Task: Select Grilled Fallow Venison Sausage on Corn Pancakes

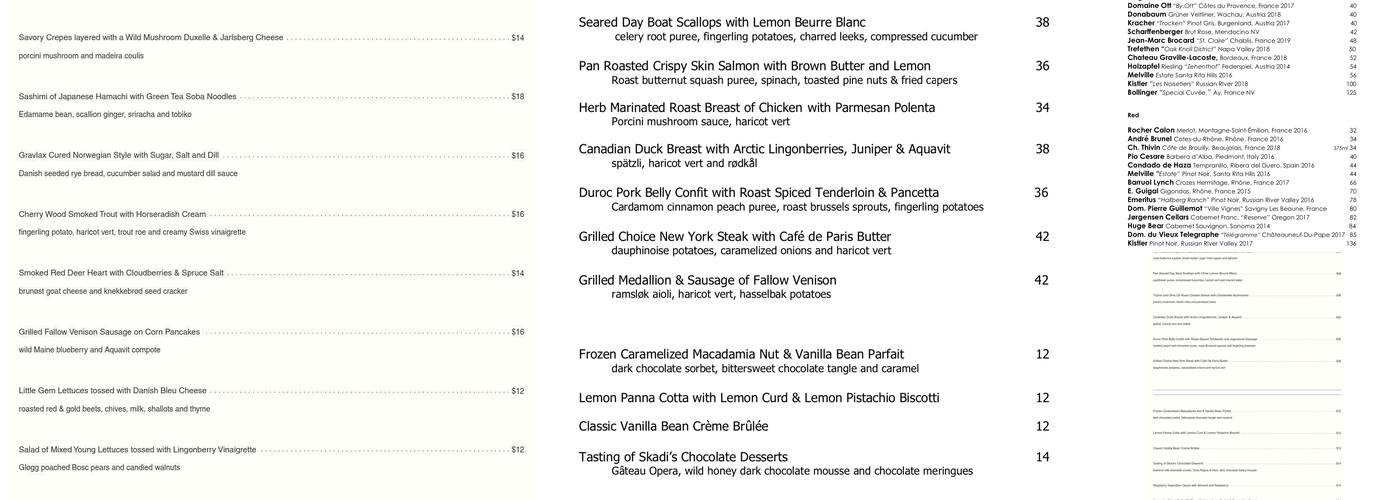Action: pyautogui.click(x=109, y=332)
